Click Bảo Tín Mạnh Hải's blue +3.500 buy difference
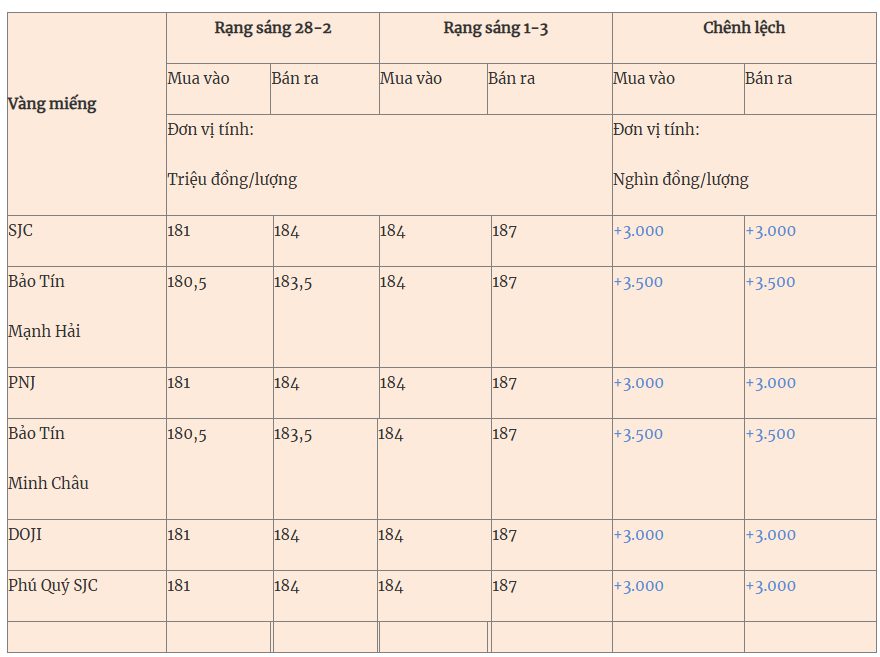The height and width of the screenshot is (657, 880). pyautogui.click(x=638, y=282)
